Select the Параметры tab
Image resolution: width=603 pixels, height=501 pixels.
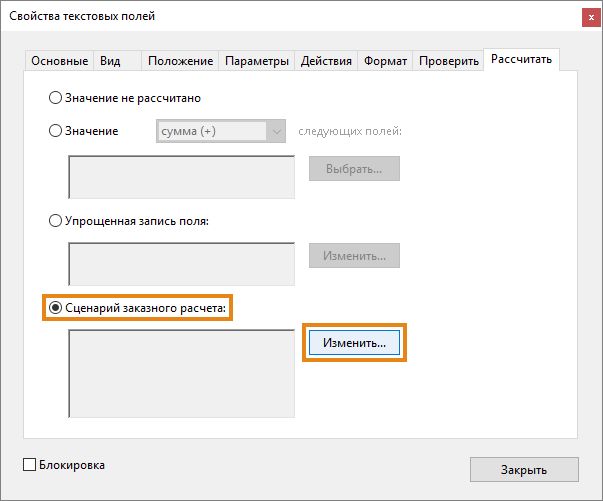tap(257, 61)
